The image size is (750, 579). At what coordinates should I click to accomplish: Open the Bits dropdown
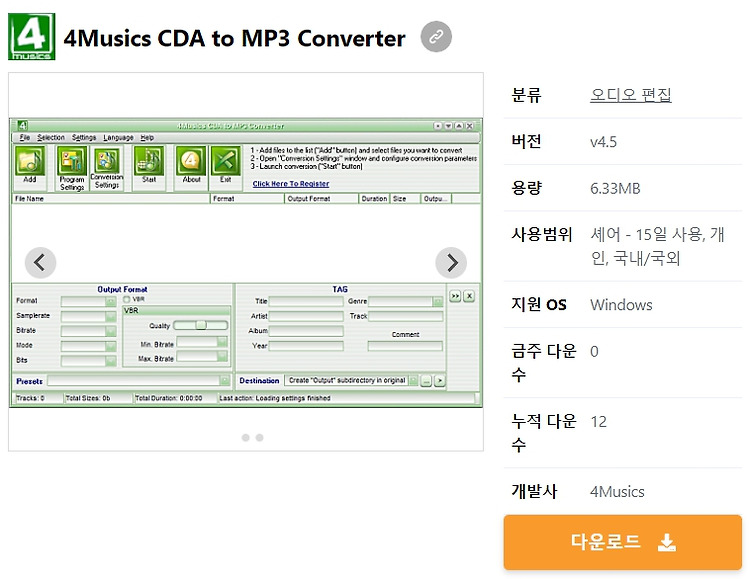[110, 361]
